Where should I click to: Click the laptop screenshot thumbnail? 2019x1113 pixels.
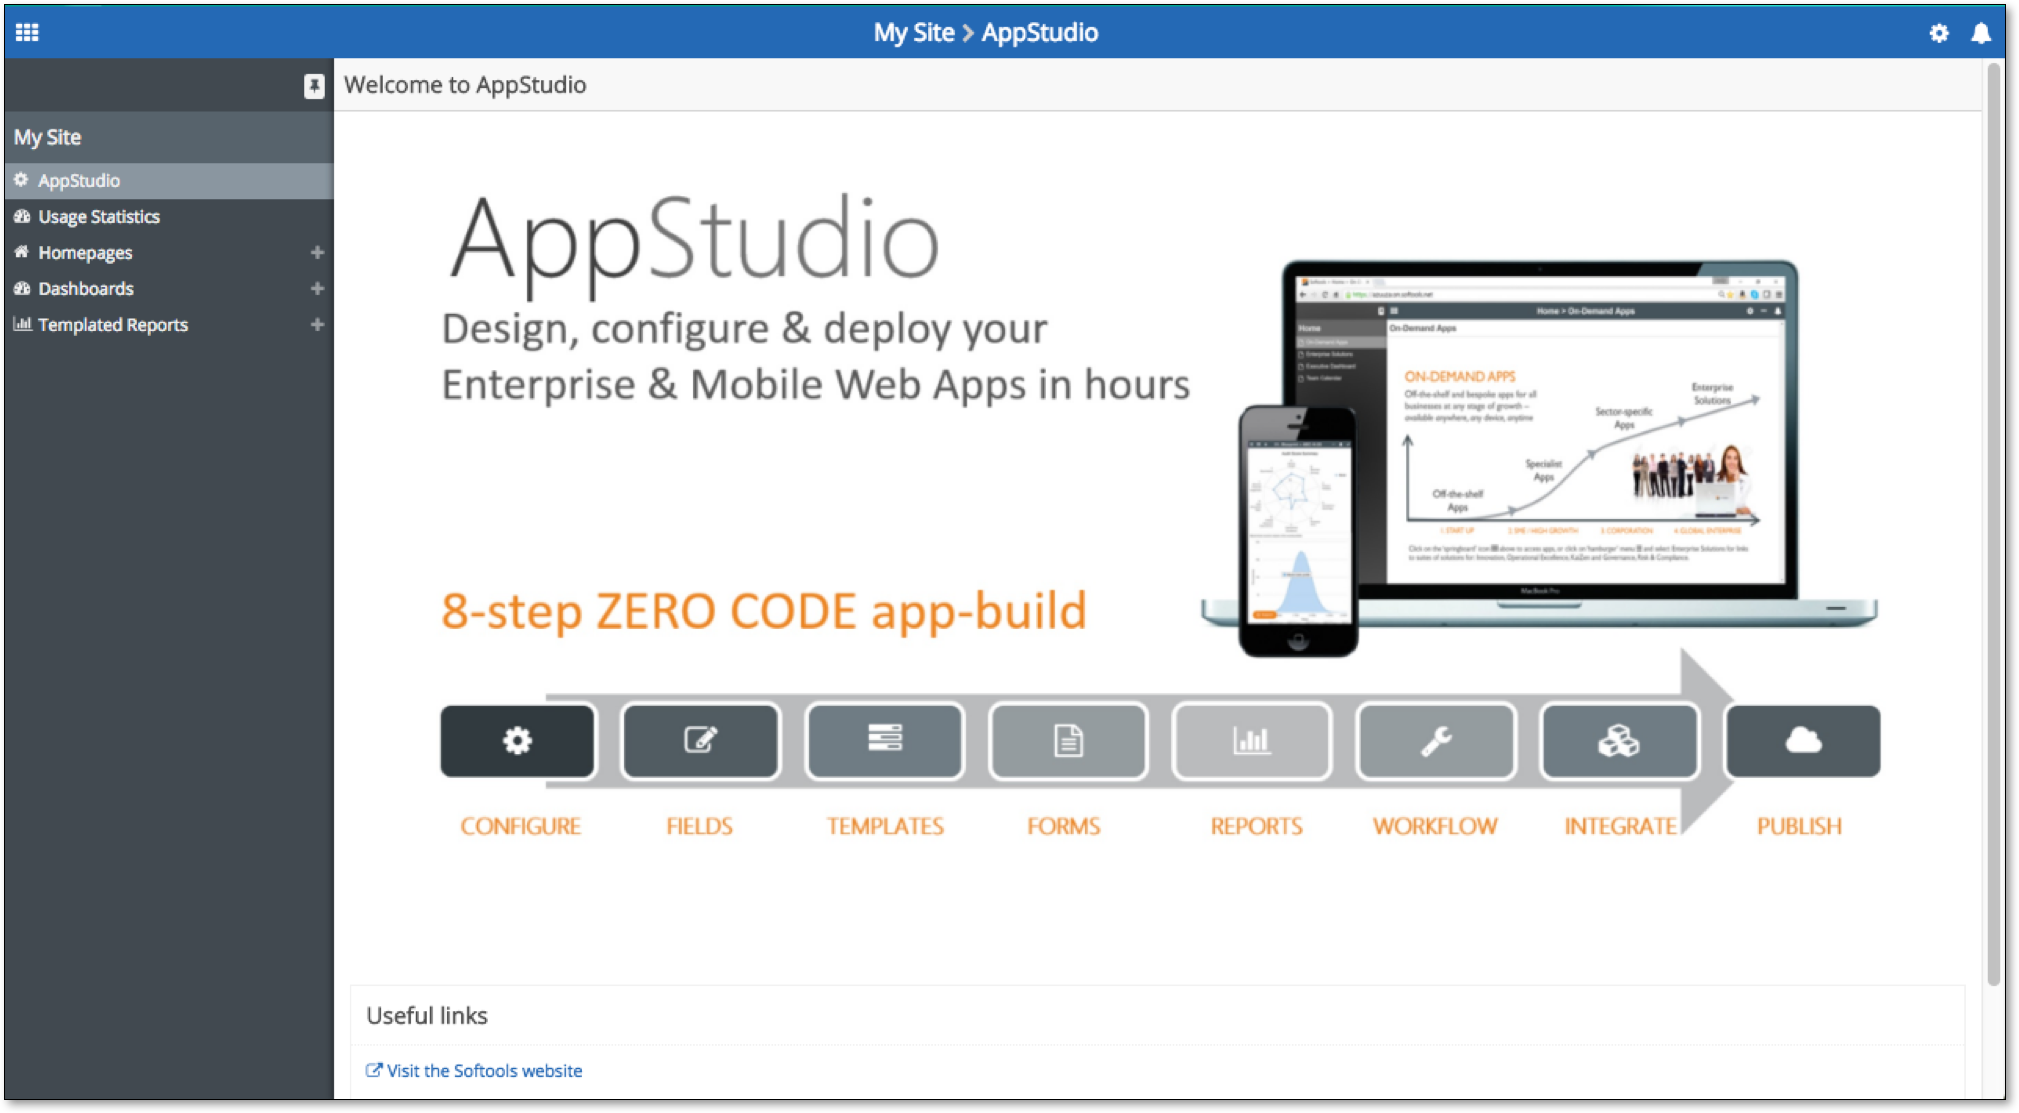(x=1540, y=443)
